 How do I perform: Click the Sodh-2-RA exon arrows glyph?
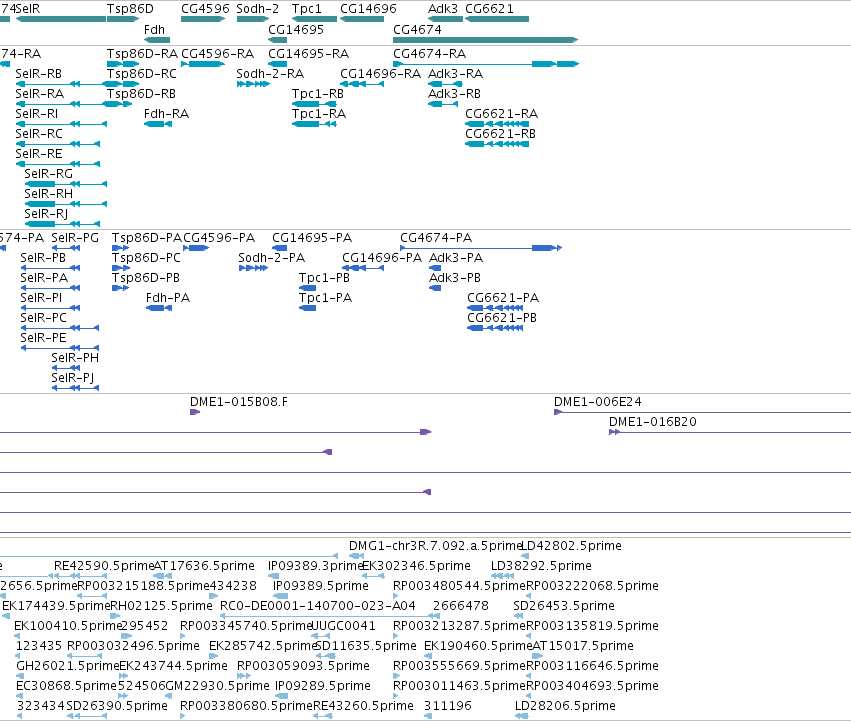coord(253,84)
